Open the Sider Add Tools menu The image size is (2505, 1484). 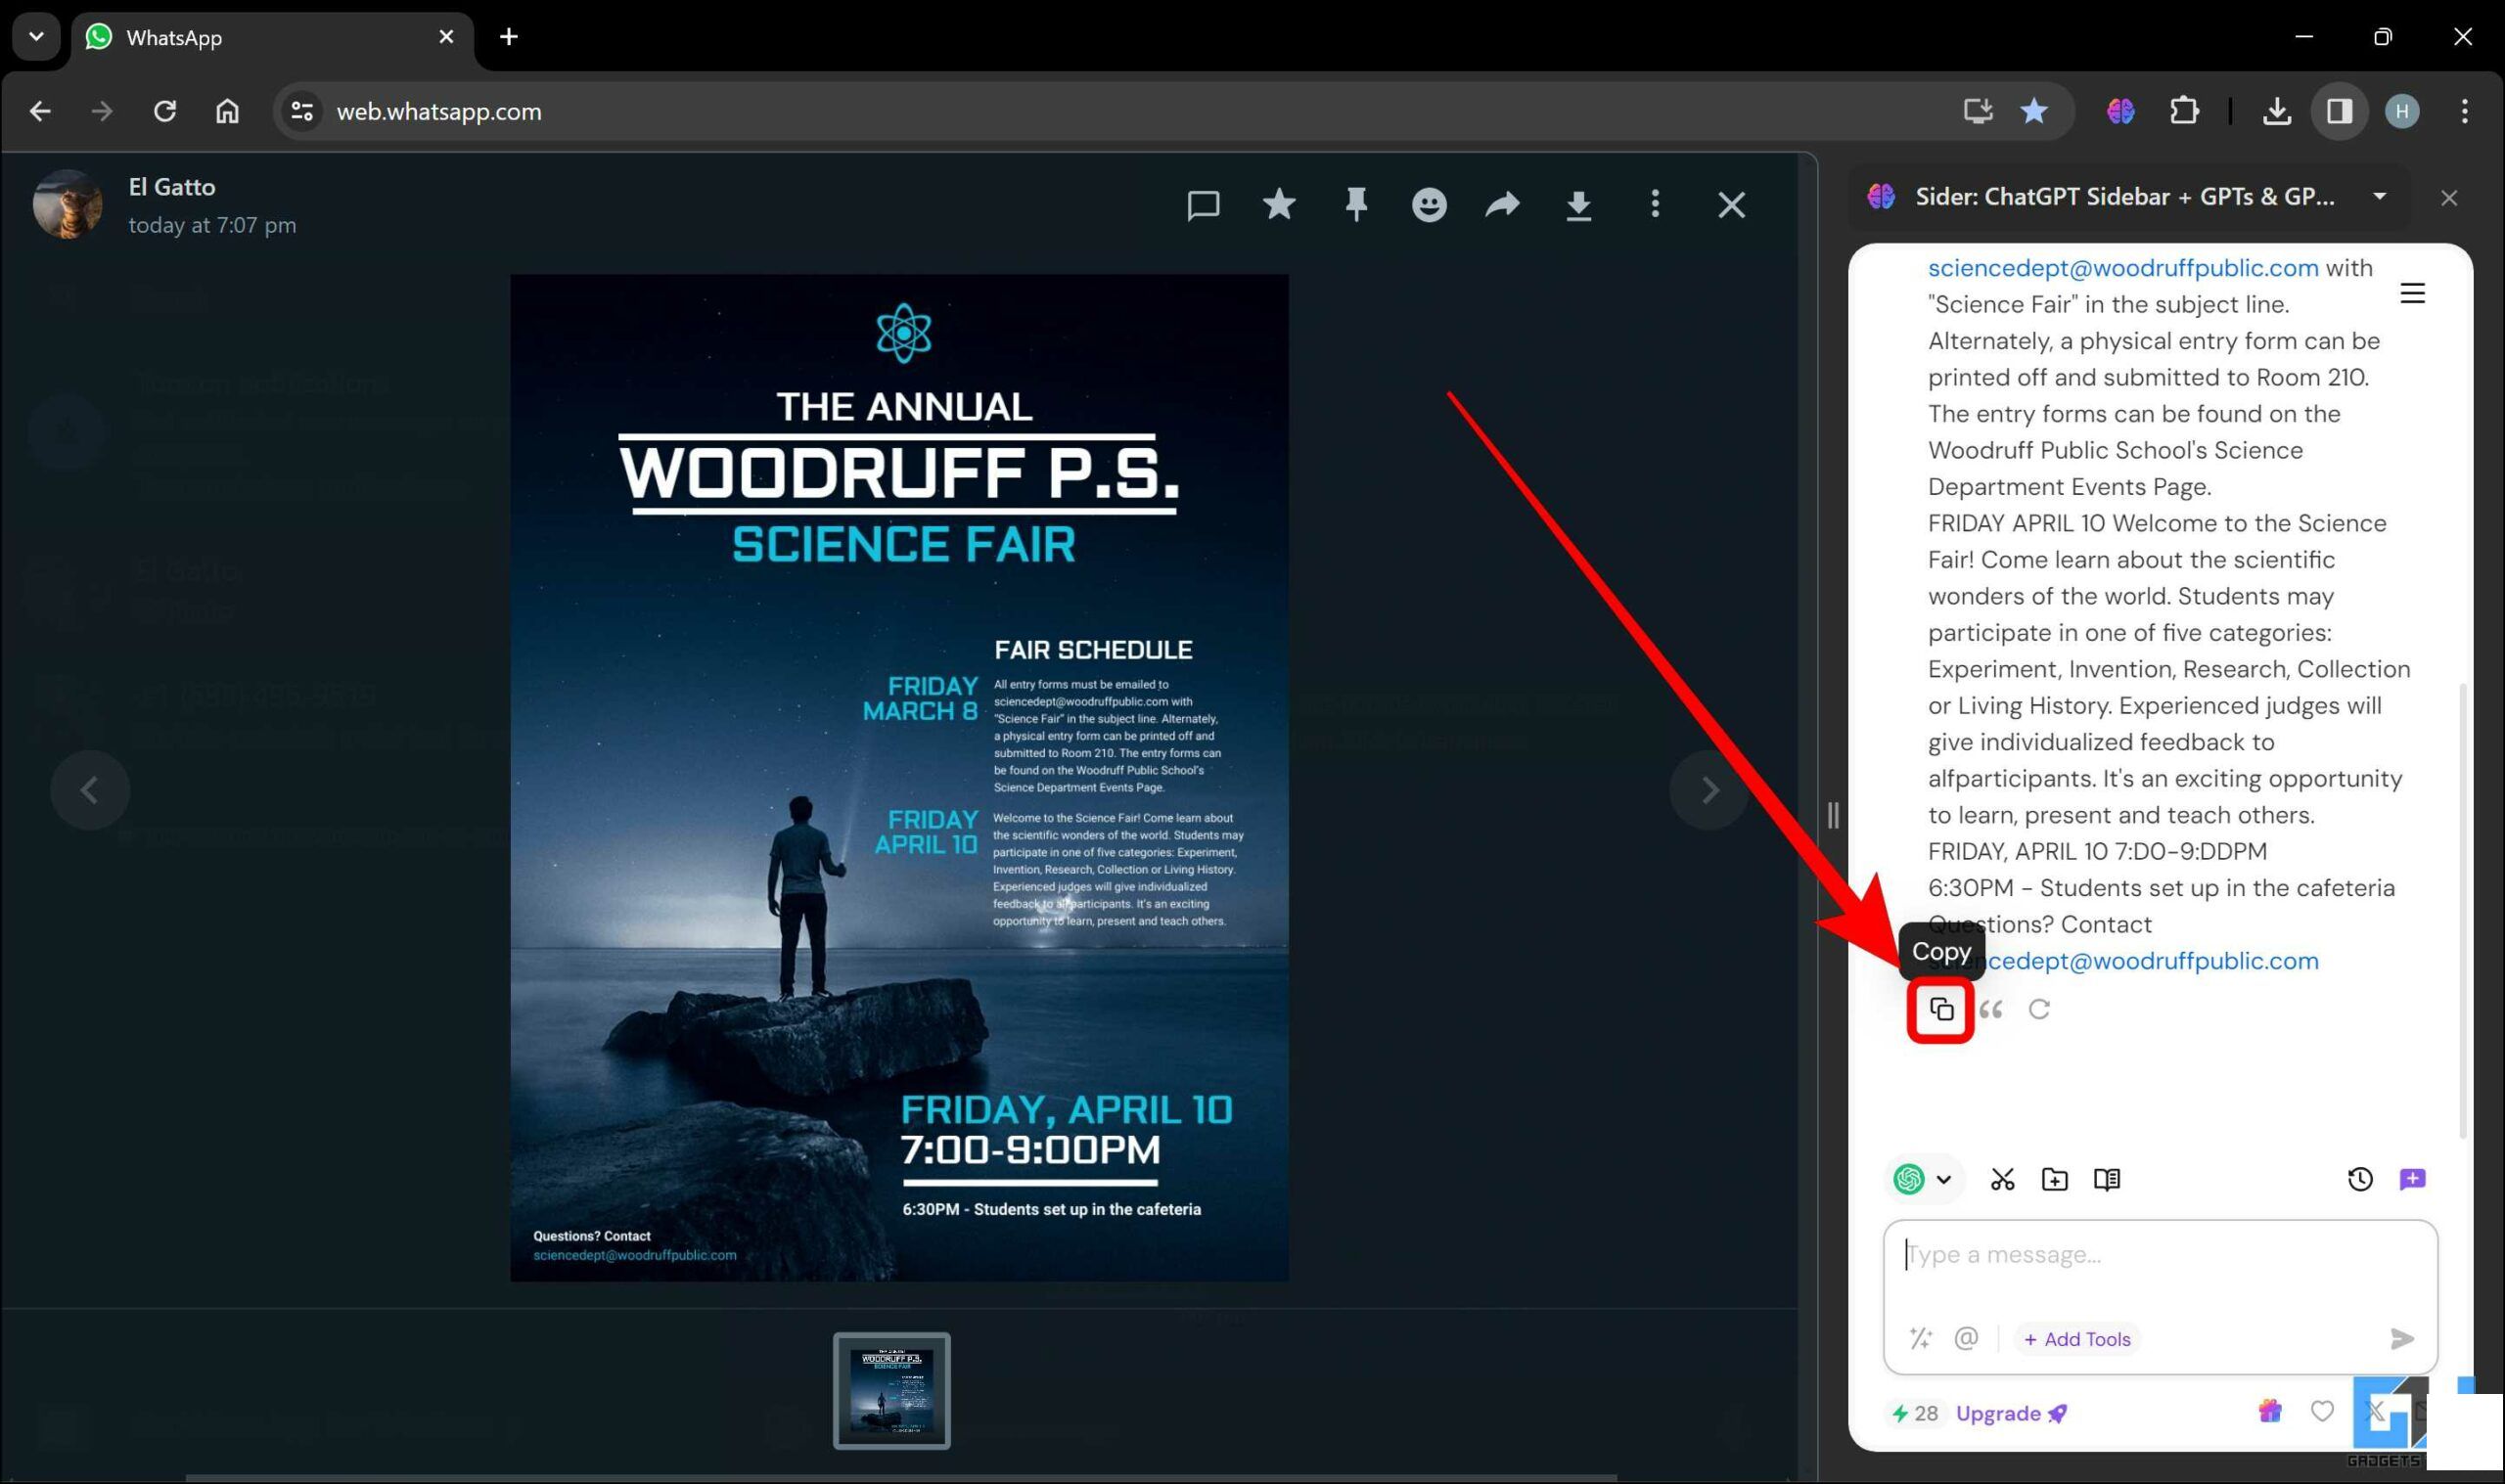pos(2079,1337)
